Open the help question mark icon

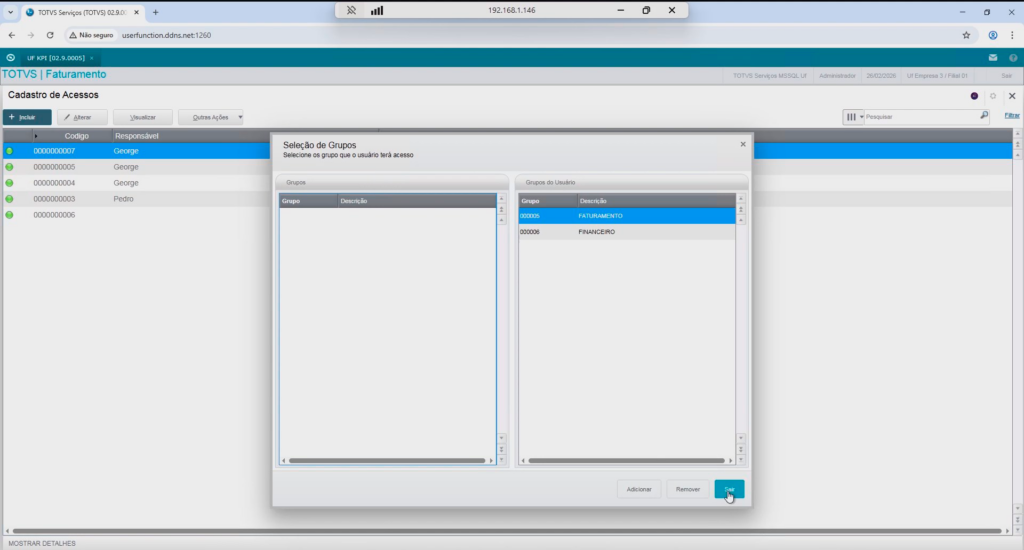[x=1012, y=58]
